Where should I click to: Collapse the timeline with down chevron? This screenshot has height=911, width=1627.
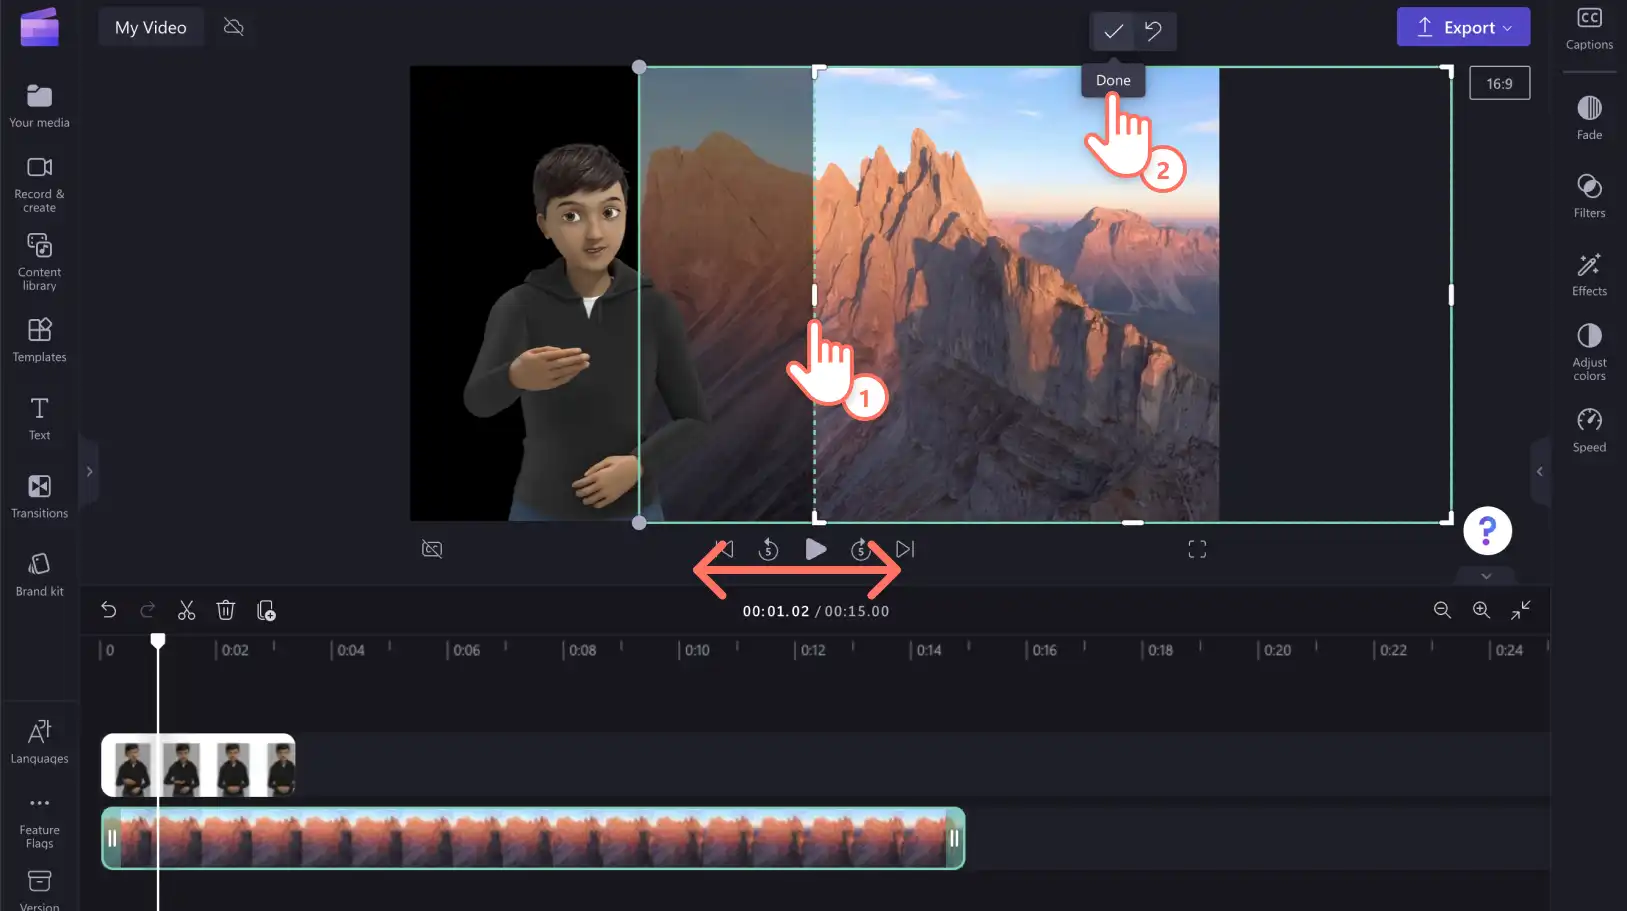pyautogui.click(x=1486, y=576)
